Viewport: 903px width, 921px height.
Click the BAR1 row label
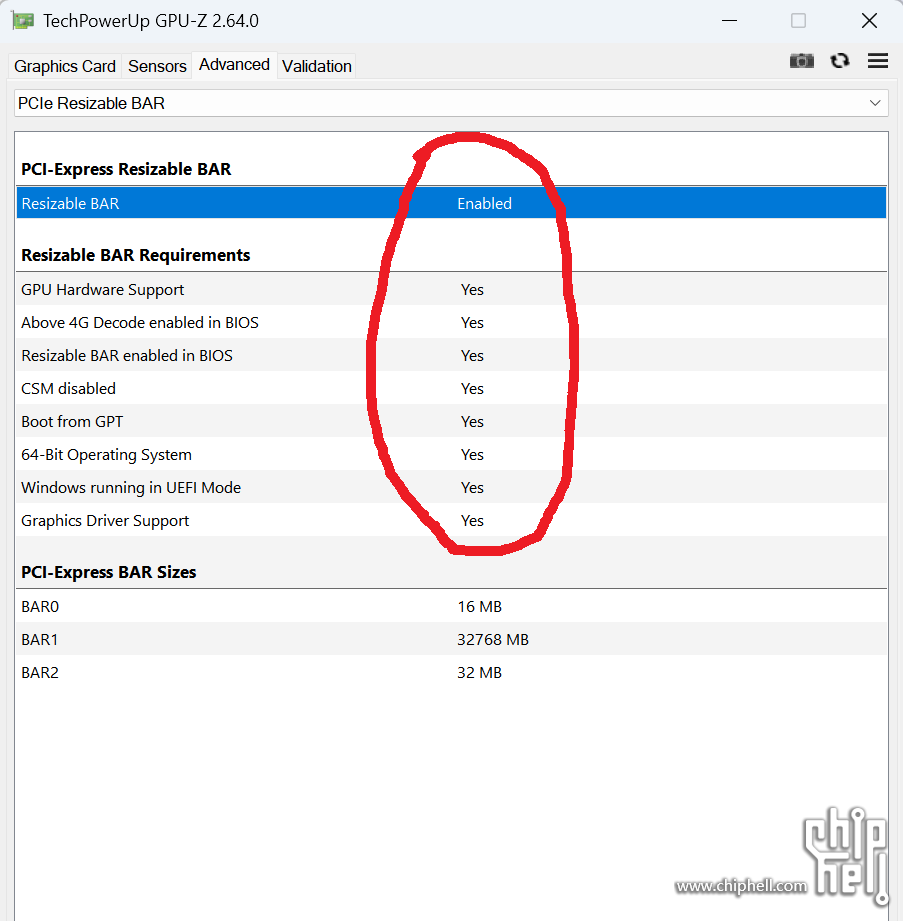coord(39,639)
